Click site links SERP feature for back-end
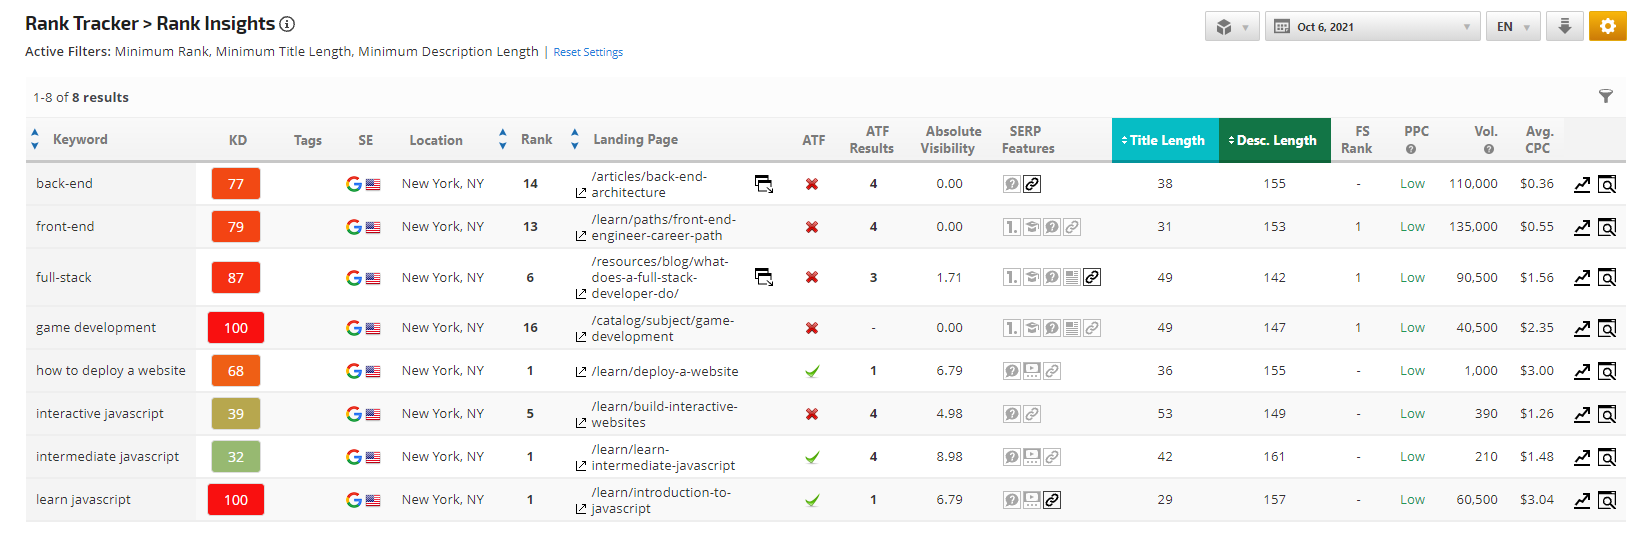This screenshot has height=541, width=1642. (1032, 184)
